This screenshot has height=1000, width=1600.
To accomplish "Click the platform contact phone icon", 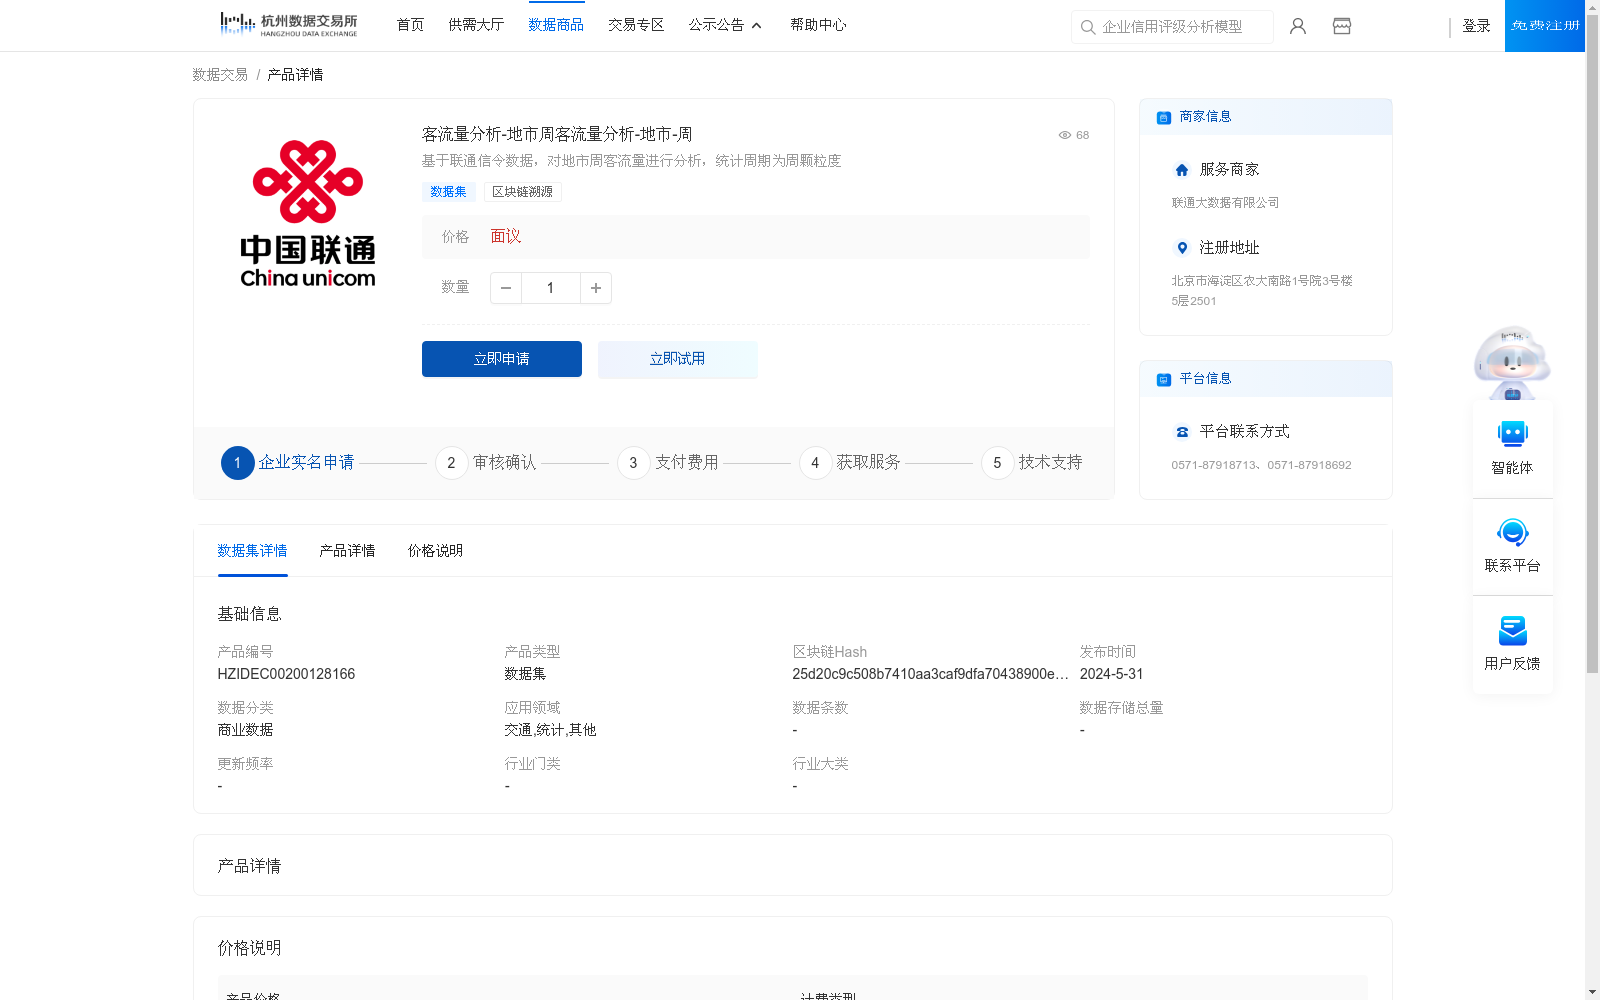I will tap(1182, 432).
